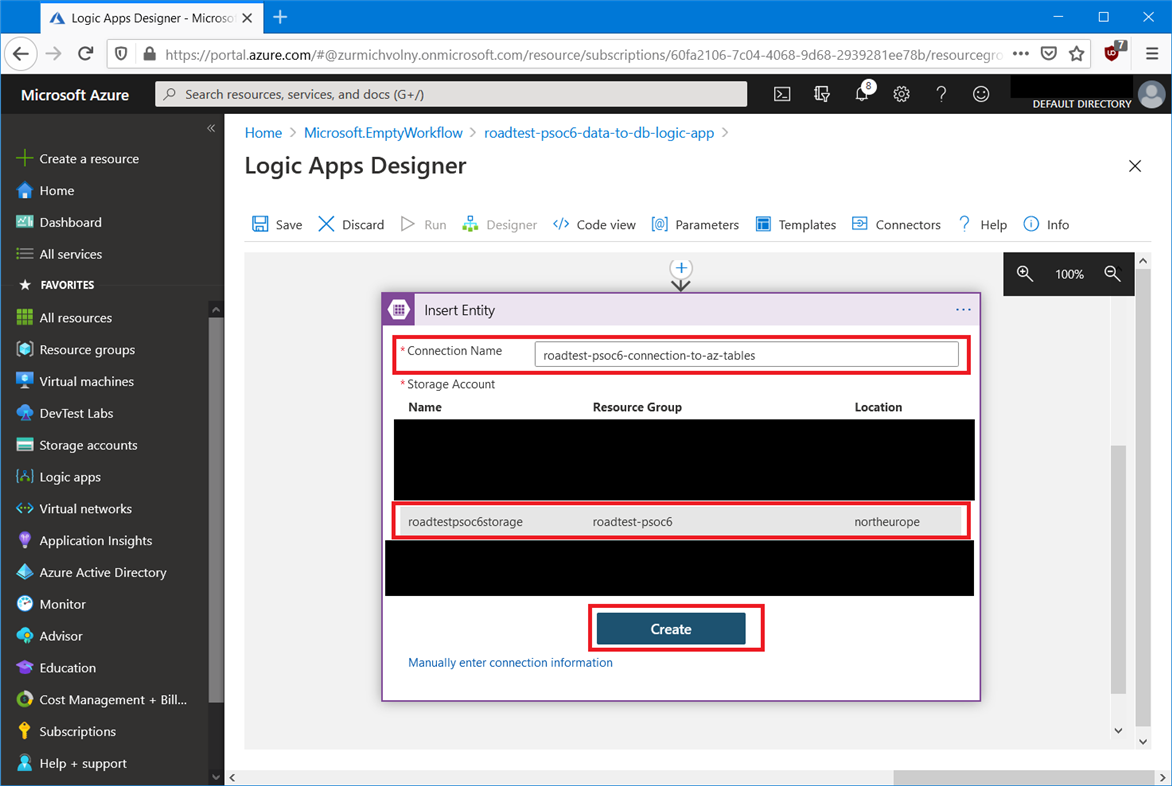Open the Templates toolbar item
Viewport: 1172px width, 786px height.
[796, 225]
